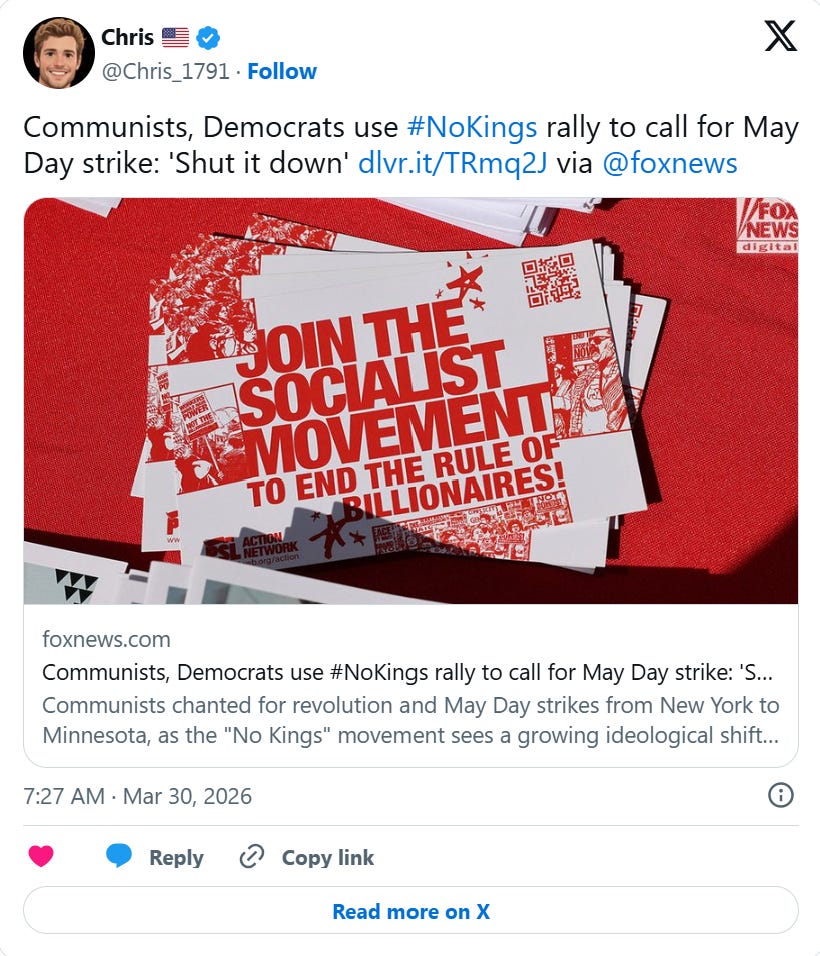The height and width of the screenshot is (956, 820).
Task: Open the tweet info circle icon
Action: (x=780, y=795)
